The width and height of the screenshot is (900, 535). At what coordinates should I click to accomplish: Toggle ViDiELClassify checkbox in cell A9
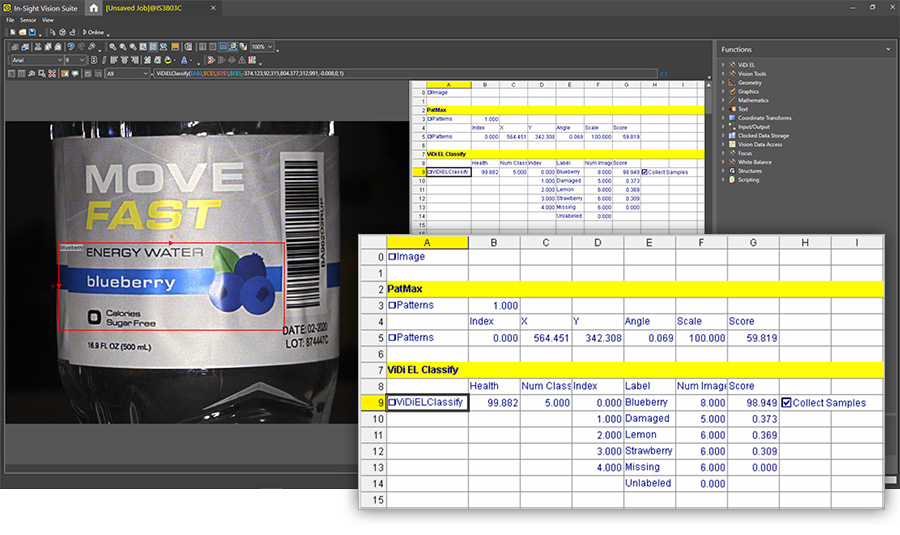392,403
